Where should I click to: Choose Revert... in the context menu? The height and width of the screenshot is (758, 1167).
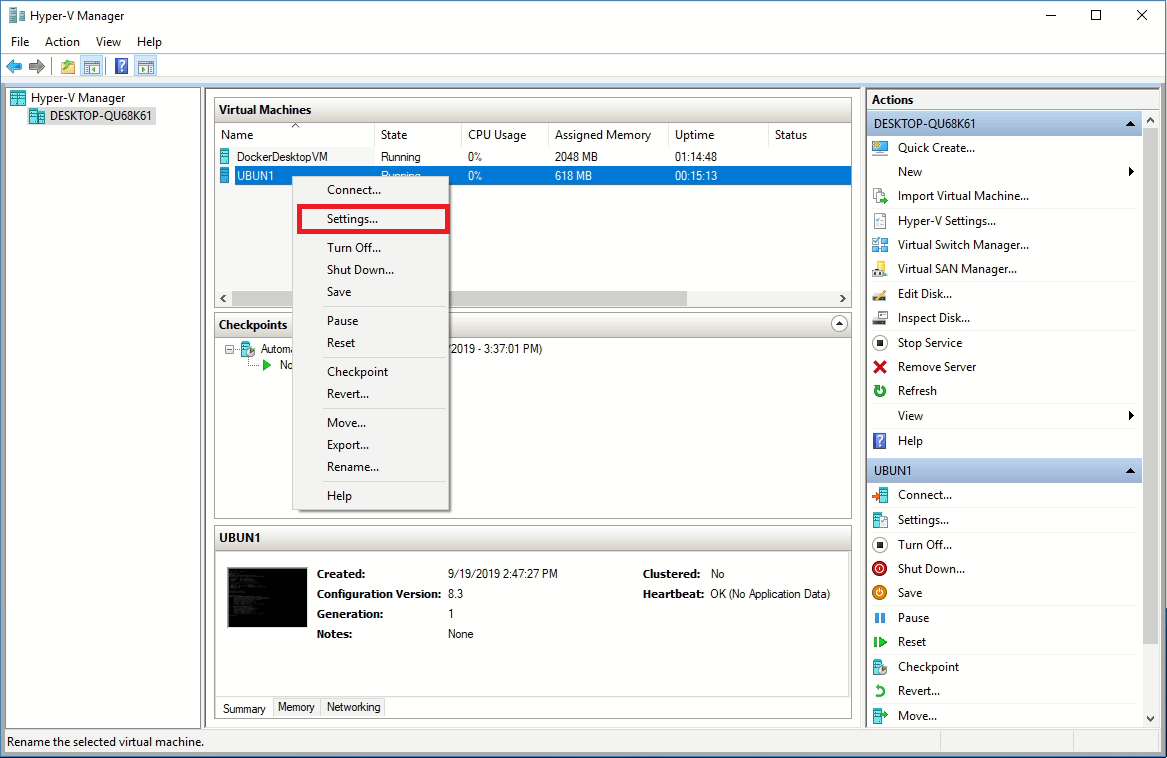point(373,394)
